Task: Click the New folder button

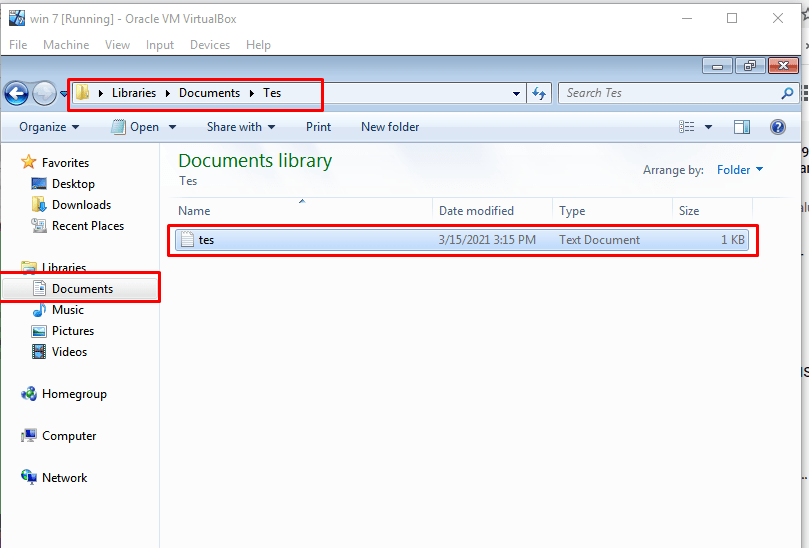Action: coord(390,127)
